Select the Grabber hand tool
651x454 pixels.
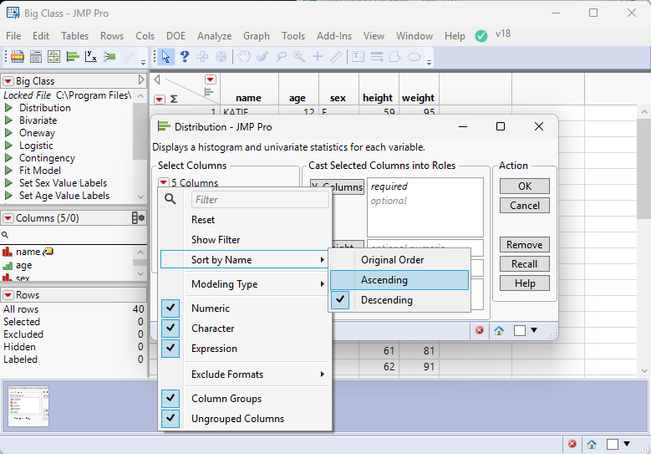tap(246, 57)
